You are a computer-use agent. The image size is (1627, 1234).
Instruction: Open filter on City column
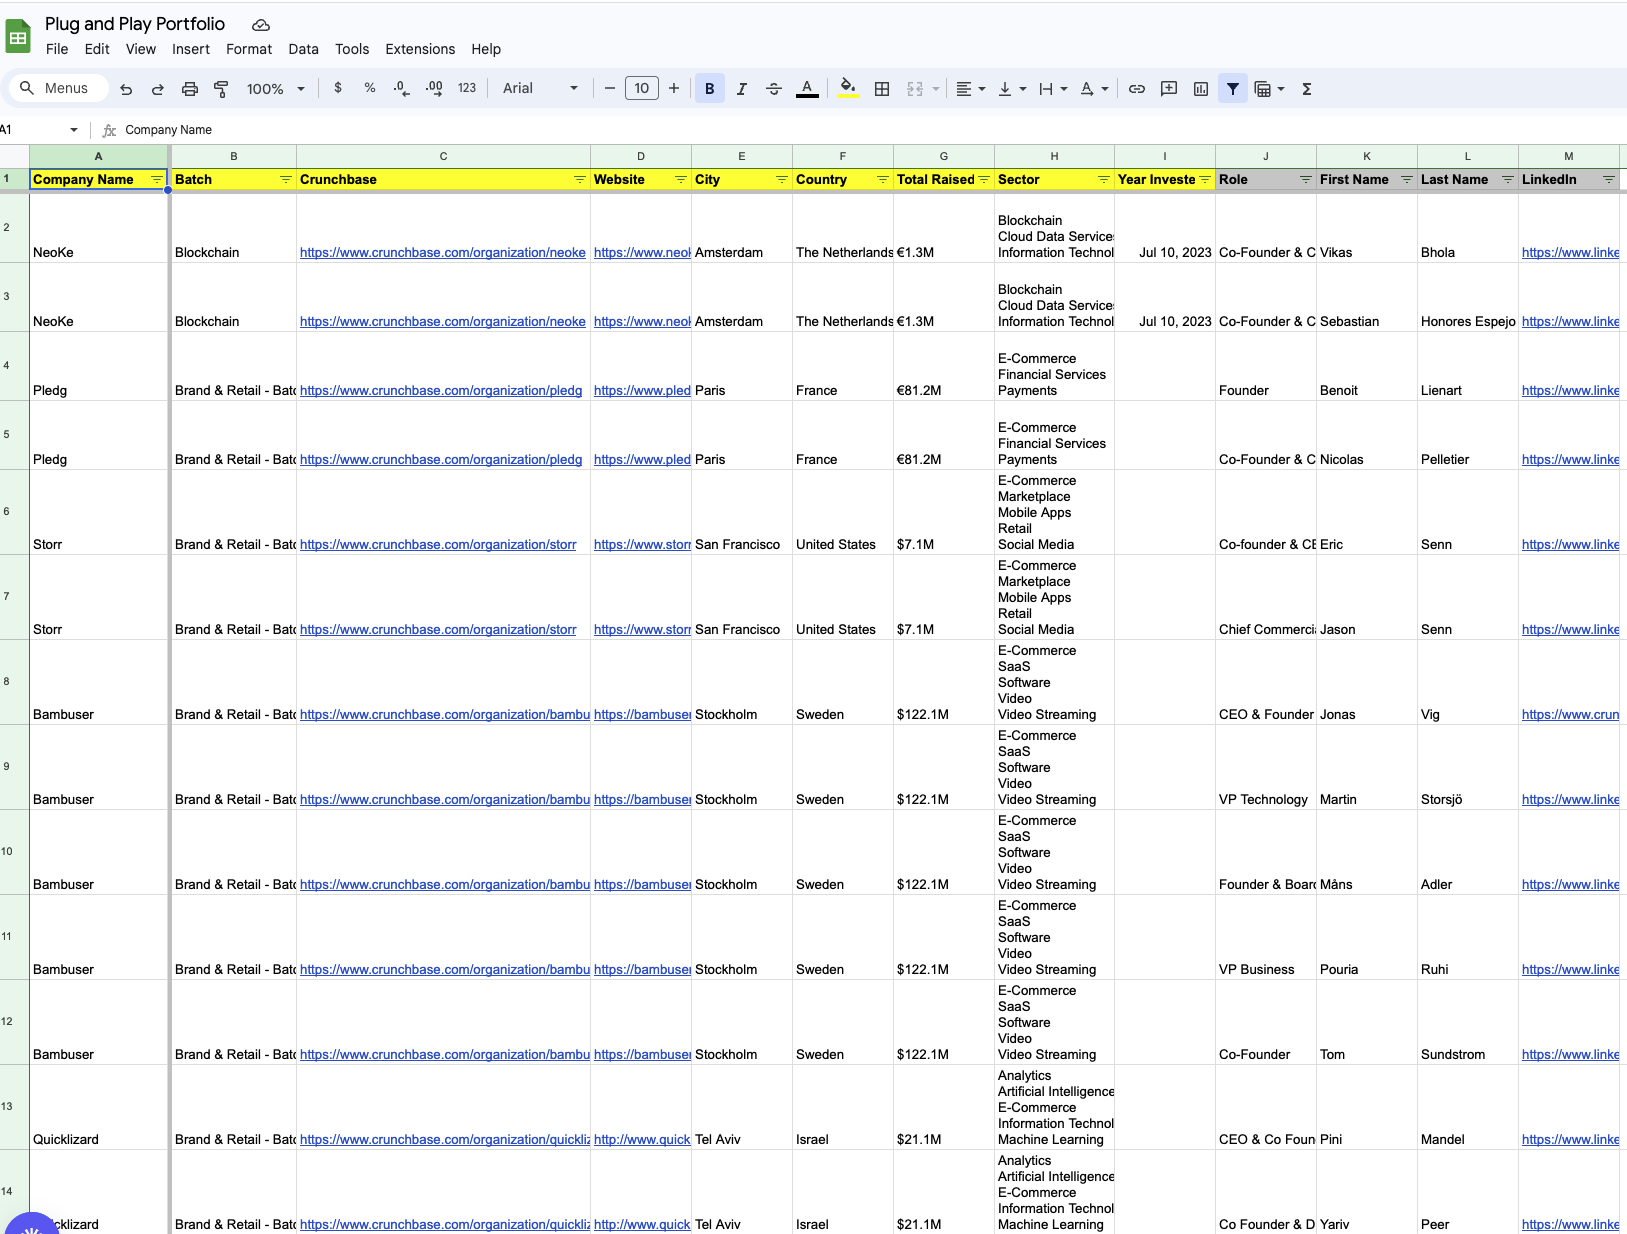(x=782, y=179)
